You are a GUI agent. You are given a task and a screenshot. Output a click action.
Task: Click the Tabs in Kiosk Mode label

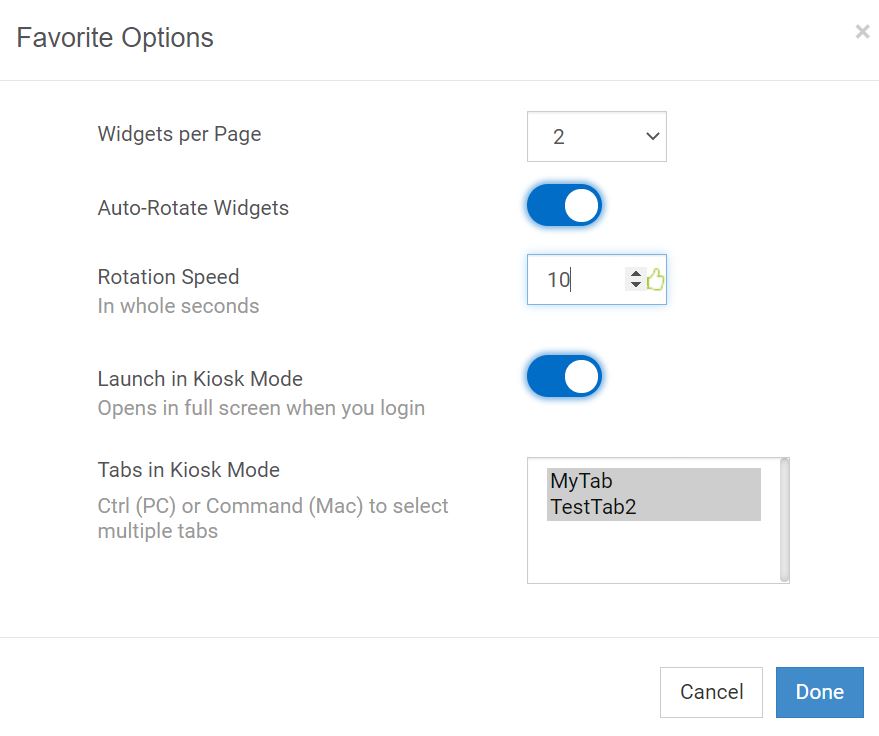pyautogui.click(x=188, y=470)
